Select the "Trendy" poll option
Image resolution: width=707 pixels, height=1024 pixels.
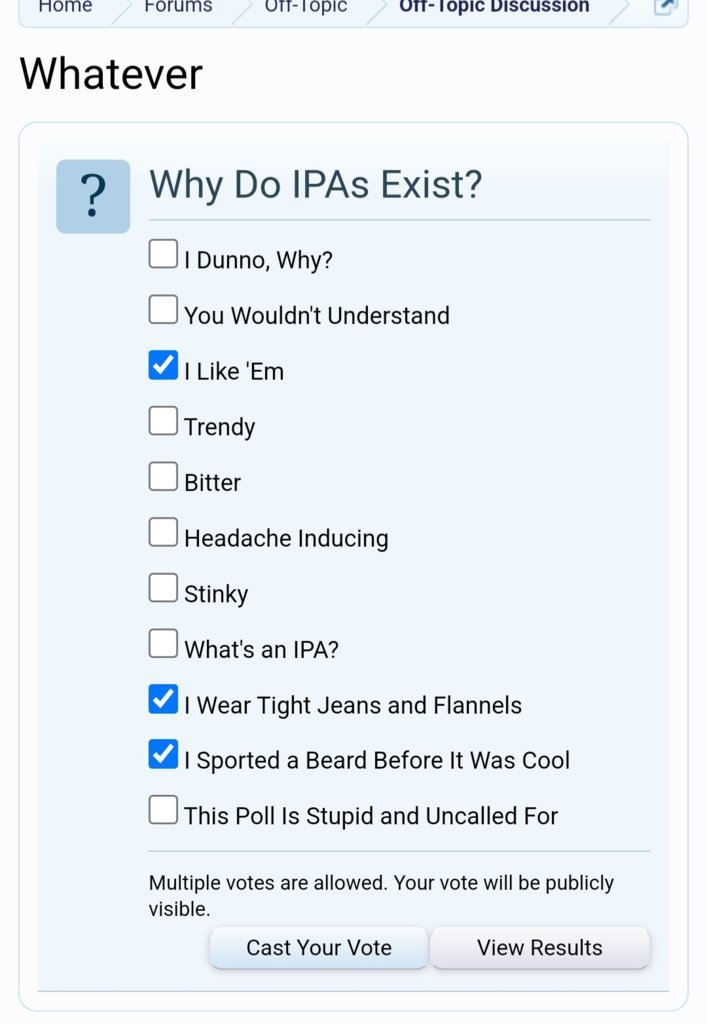point(163,421)
